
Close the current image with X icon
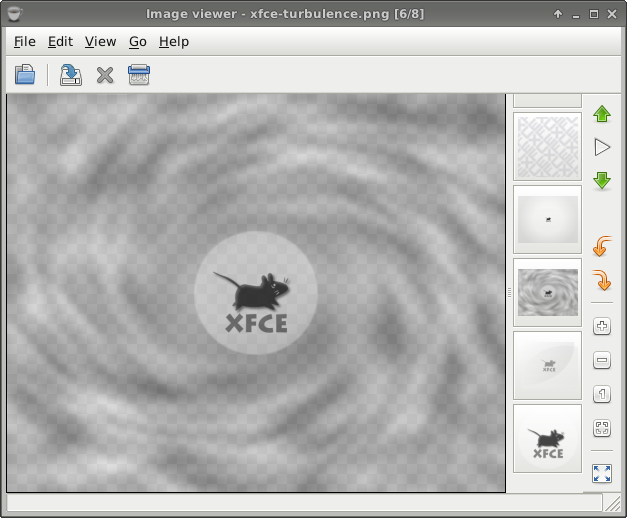[105, 75]
